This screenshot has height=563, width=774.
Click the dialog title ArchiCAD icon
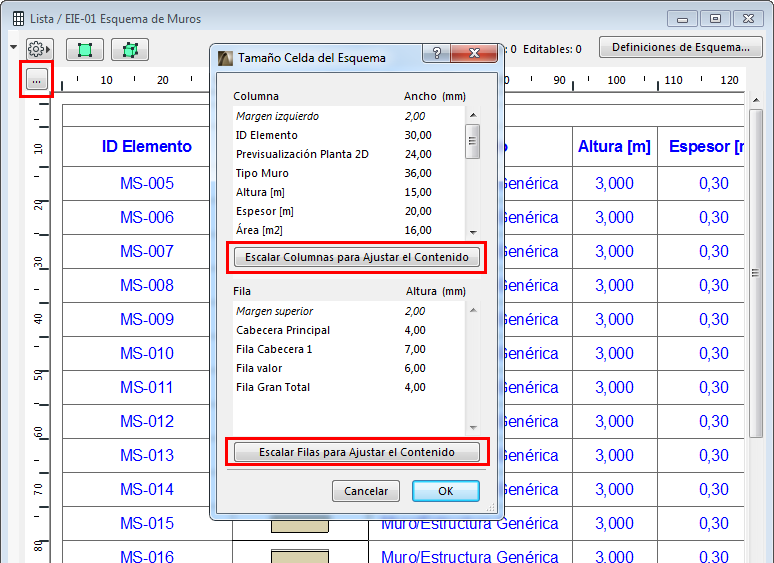point(225,58)
